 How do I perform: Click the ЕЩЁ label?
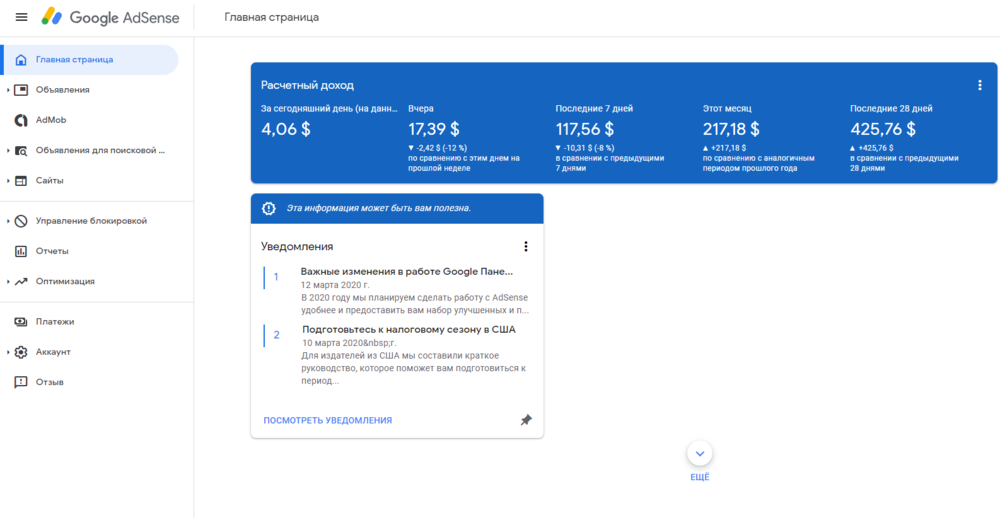coord(700,478)
